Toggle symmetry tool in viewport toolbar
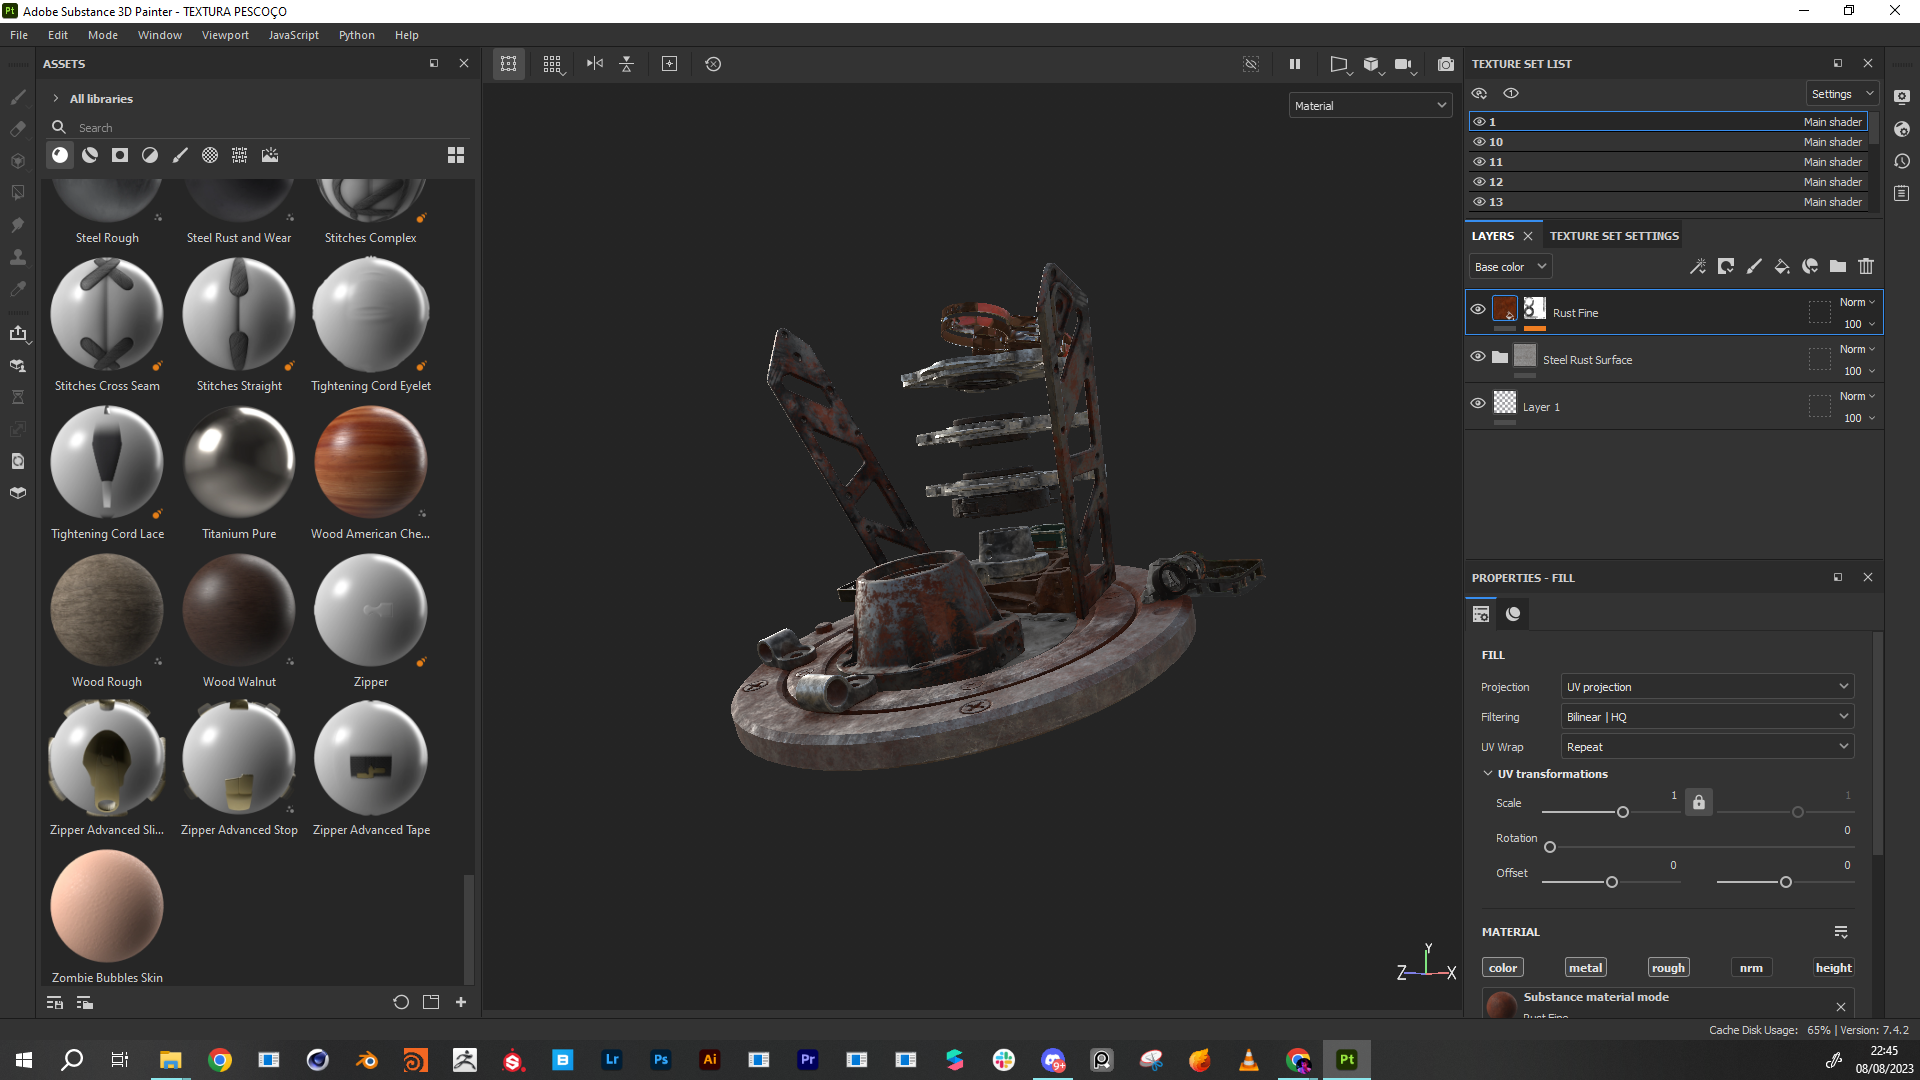Image resolution: width=1920 pixels, height=1080 pixels. (595, 64)
